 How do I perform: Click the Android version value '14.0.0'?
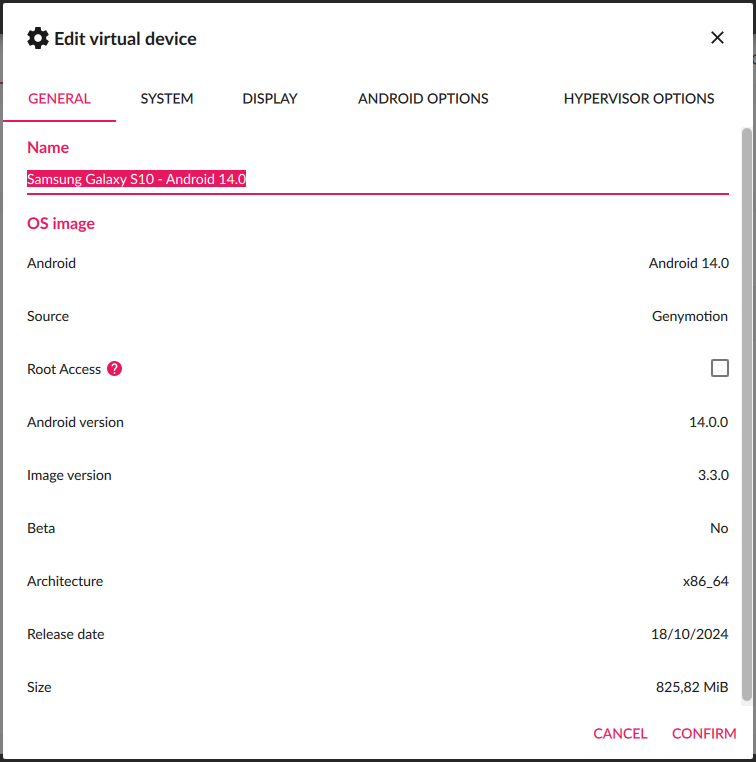(708, 422)
